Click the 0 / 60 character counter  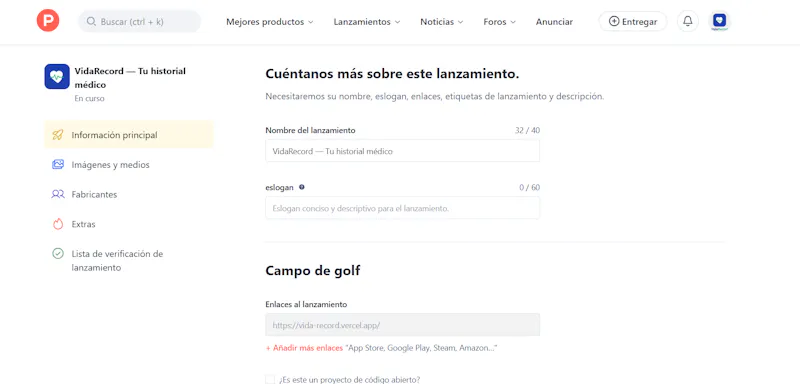529,188
